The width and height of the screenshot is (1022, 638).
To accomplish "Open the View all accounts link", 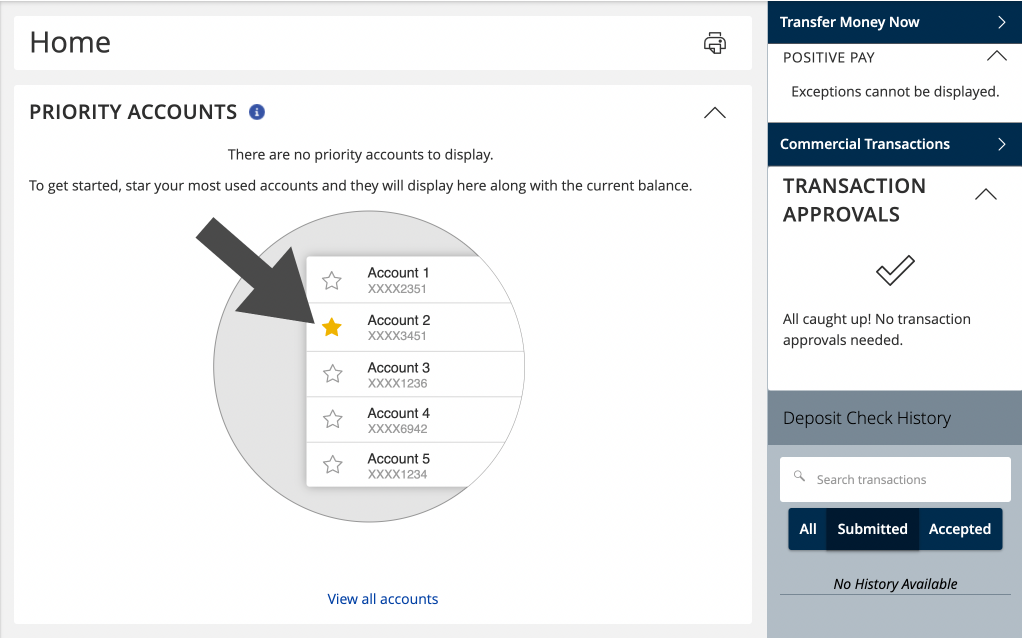I will click(383, 599).
